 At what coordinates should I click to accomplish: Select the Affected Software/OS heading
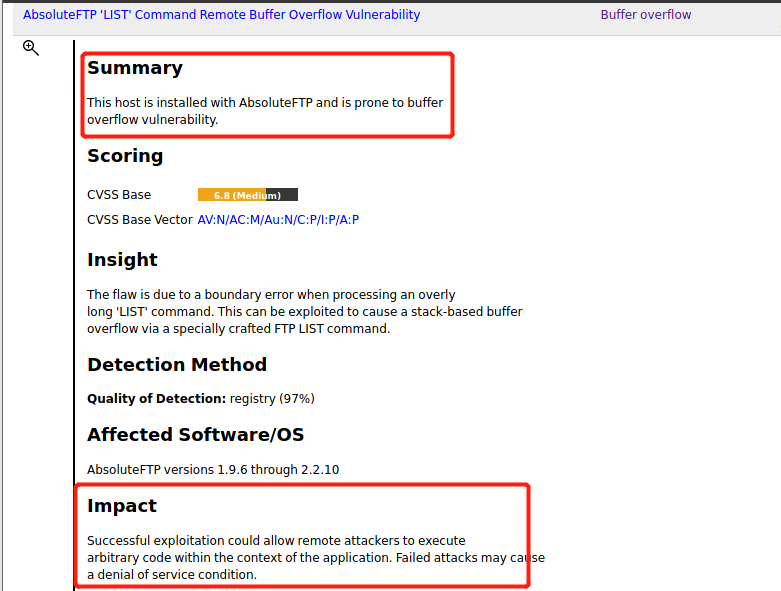click(x=195, y=435)
